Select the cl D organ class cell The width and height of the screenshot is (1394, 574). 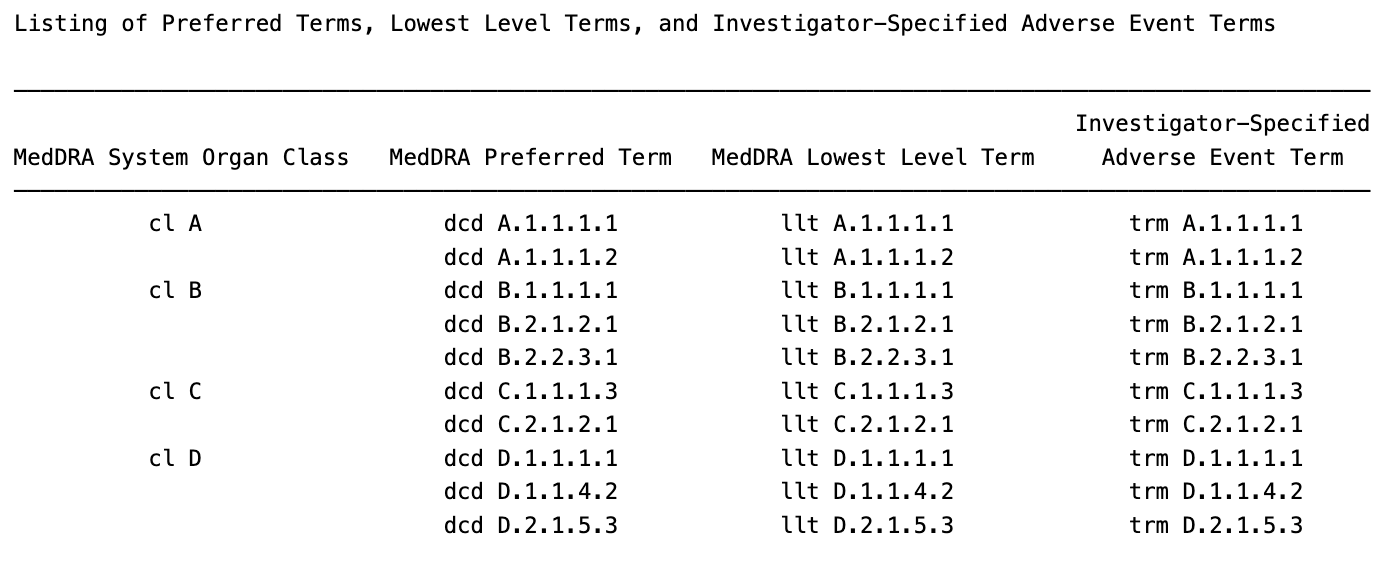tap(175, 458)
